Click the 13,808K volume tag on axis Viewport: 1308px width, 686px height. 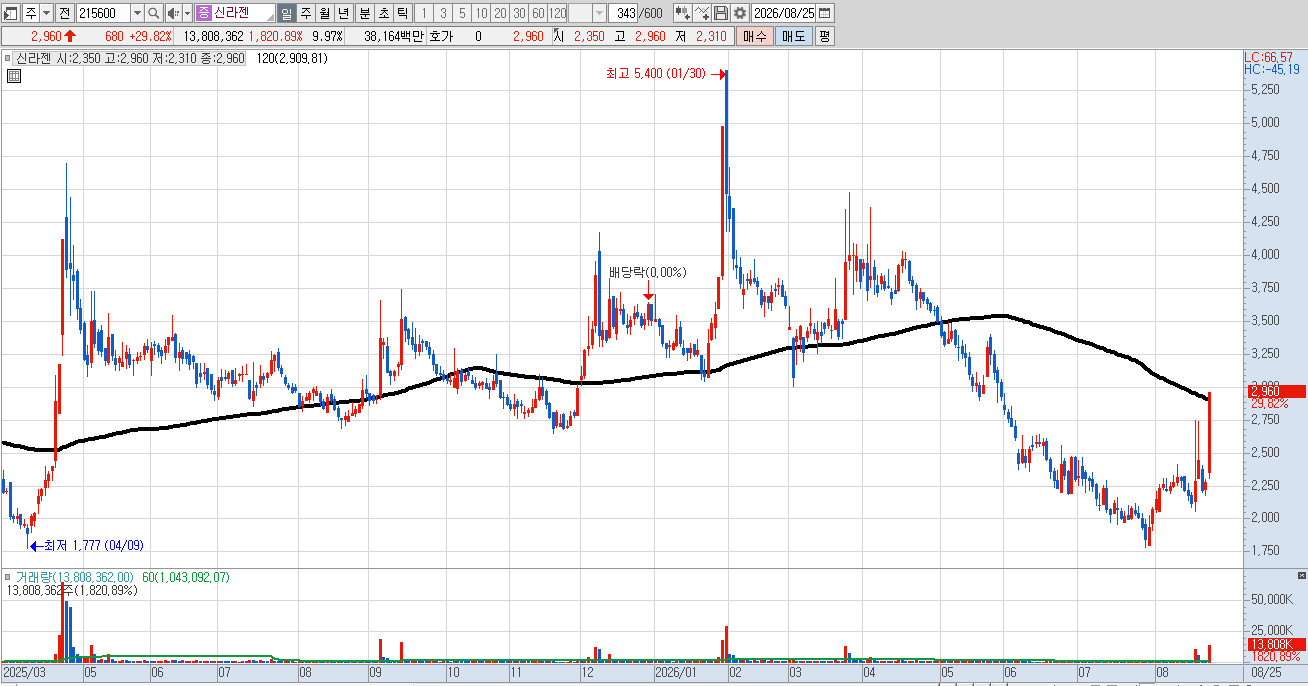pyautogui.click(x=1275, y=644)
